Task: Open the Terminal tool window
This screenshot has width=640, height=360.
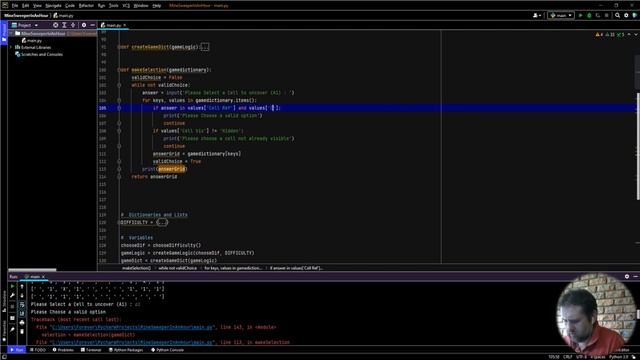Action: click(x=91, y=350)
